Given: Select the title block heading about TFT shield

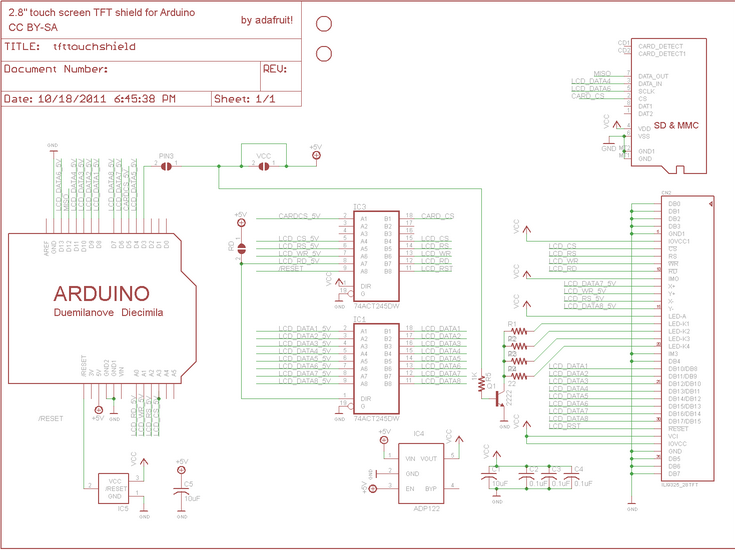Looking at the screenshot, I should (102, 13).
